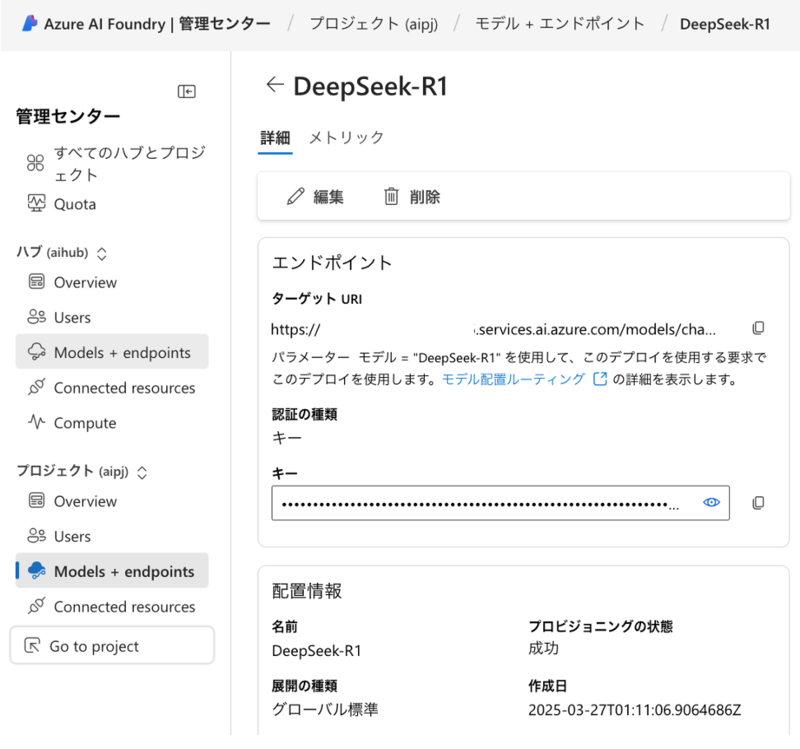This screenshot has width=800, height=749.
Task: Click the 名前 value DeepSeek-R1
Action: pos(316,651)
